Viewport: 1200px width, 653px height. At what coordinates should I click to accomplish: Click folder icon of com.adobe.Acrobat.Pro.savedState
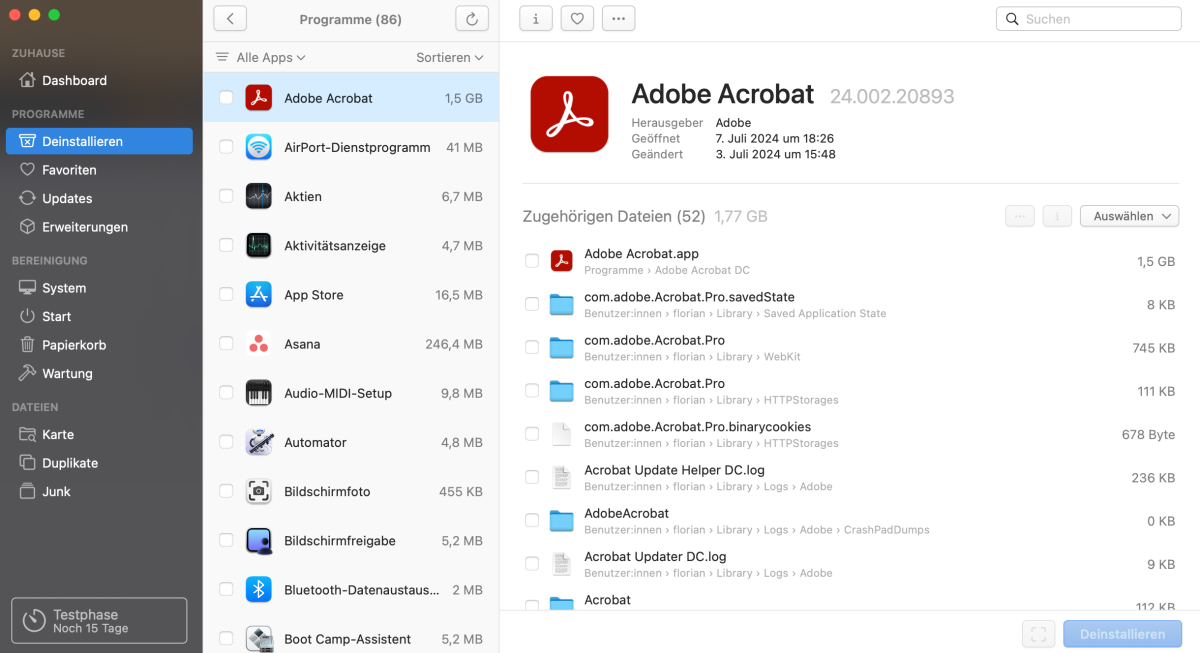(562, 304)
